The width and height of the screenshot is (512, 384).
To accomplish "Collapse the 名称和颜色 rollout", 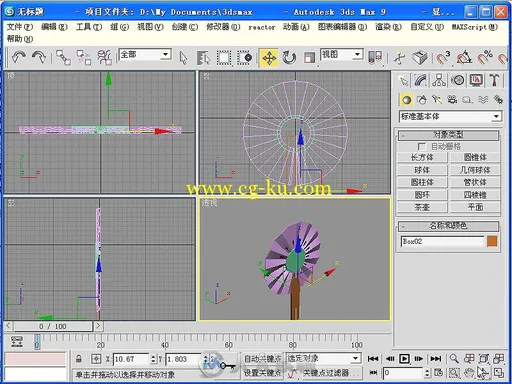I will coord(448,226).
